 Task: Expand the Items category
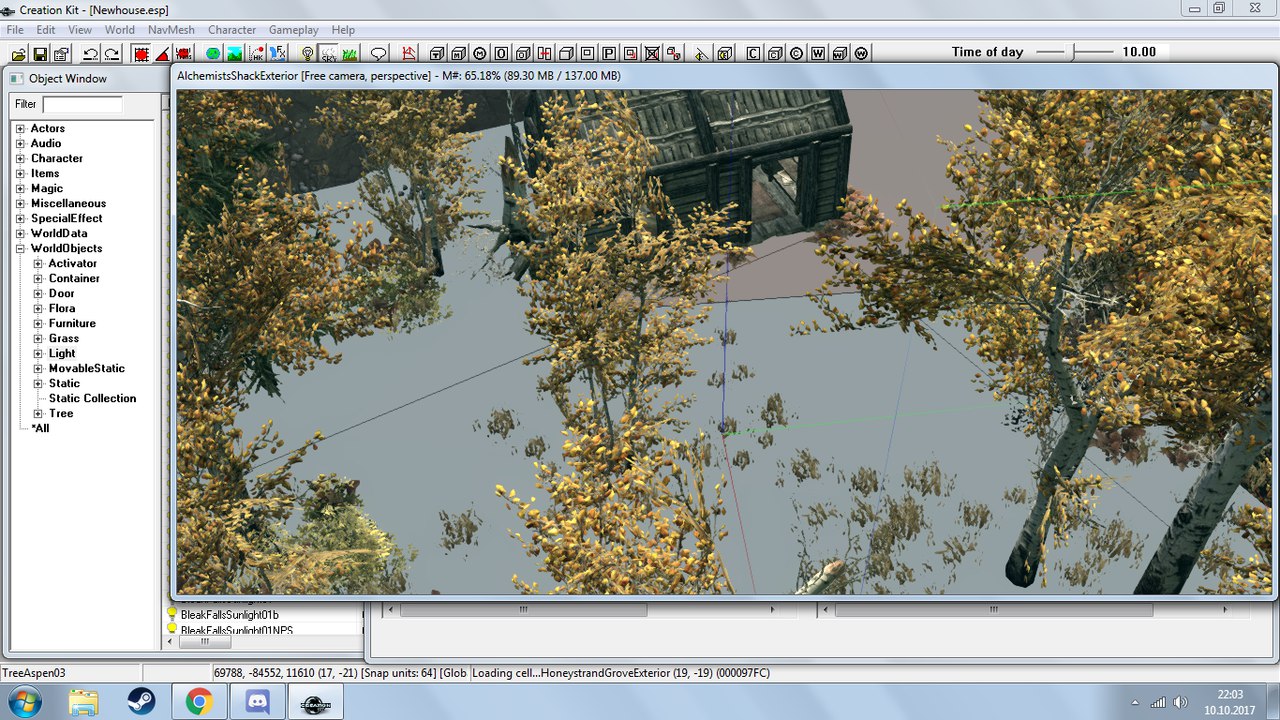(x=20, y=174)
